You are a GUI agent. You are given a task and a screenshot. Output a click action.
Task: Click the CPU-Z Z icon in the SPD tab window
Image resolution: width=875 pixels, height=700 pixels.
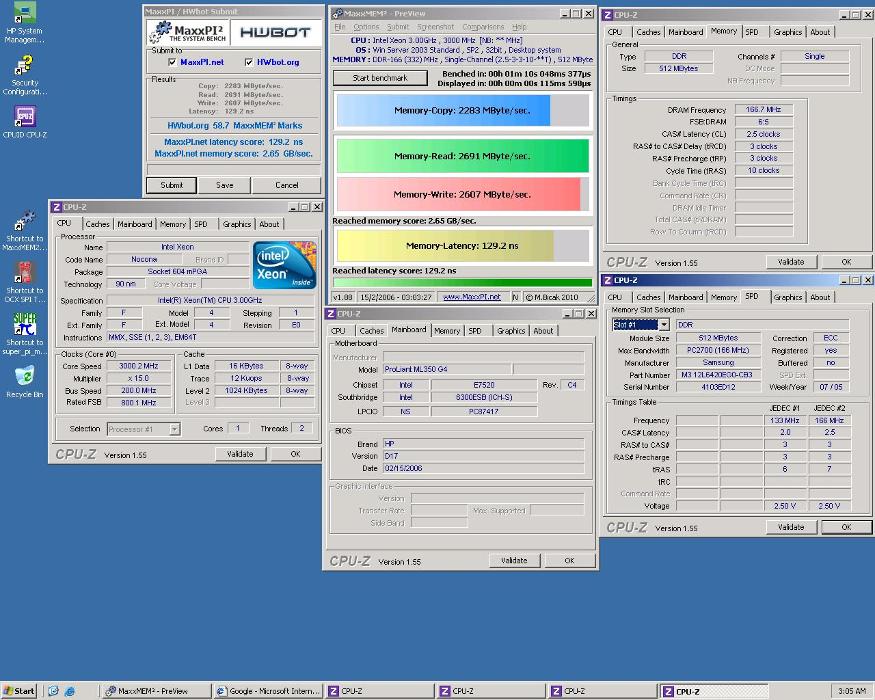point(607,280)
